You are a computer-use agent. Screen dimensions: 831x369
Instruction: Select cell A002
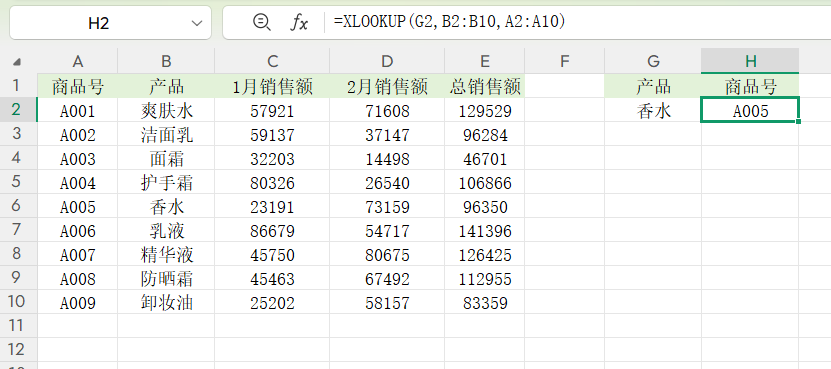[x=77, y=134]
